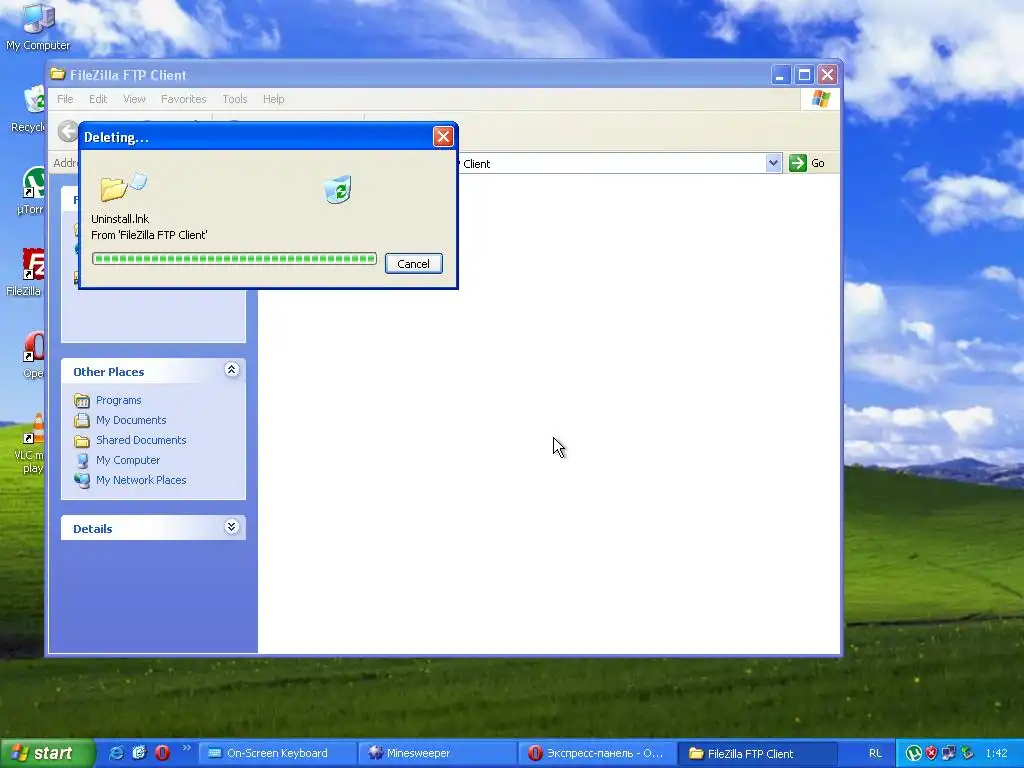Select the My Computer desktop icon
Image resolution: width=1024 pixels, height=768 pixels.
click(38, 26)
